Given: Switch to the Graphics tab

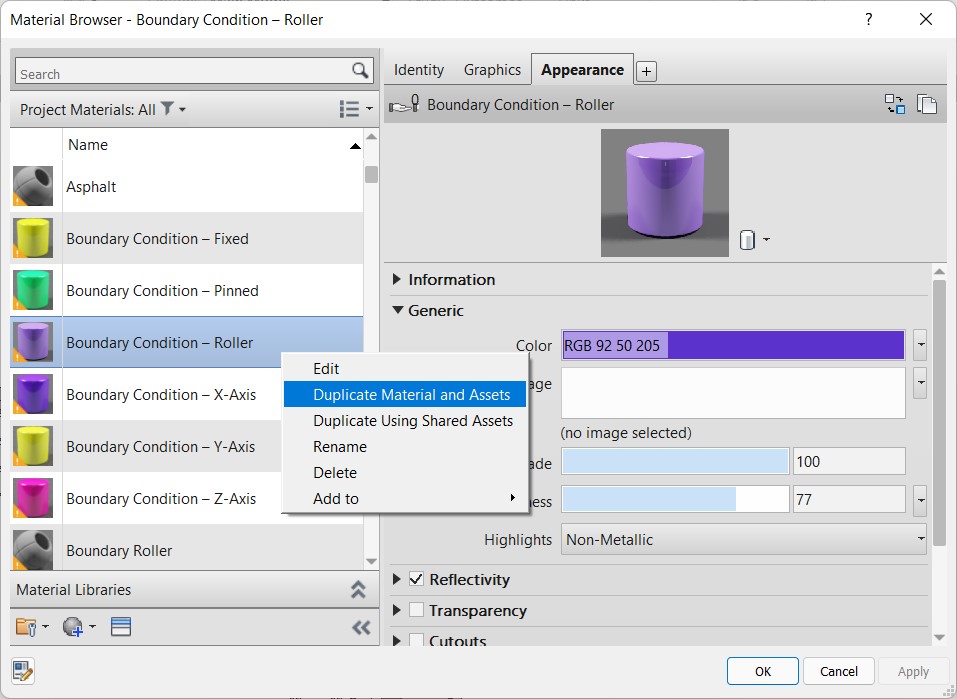Looking at the screenshot, I should (493, 70).
